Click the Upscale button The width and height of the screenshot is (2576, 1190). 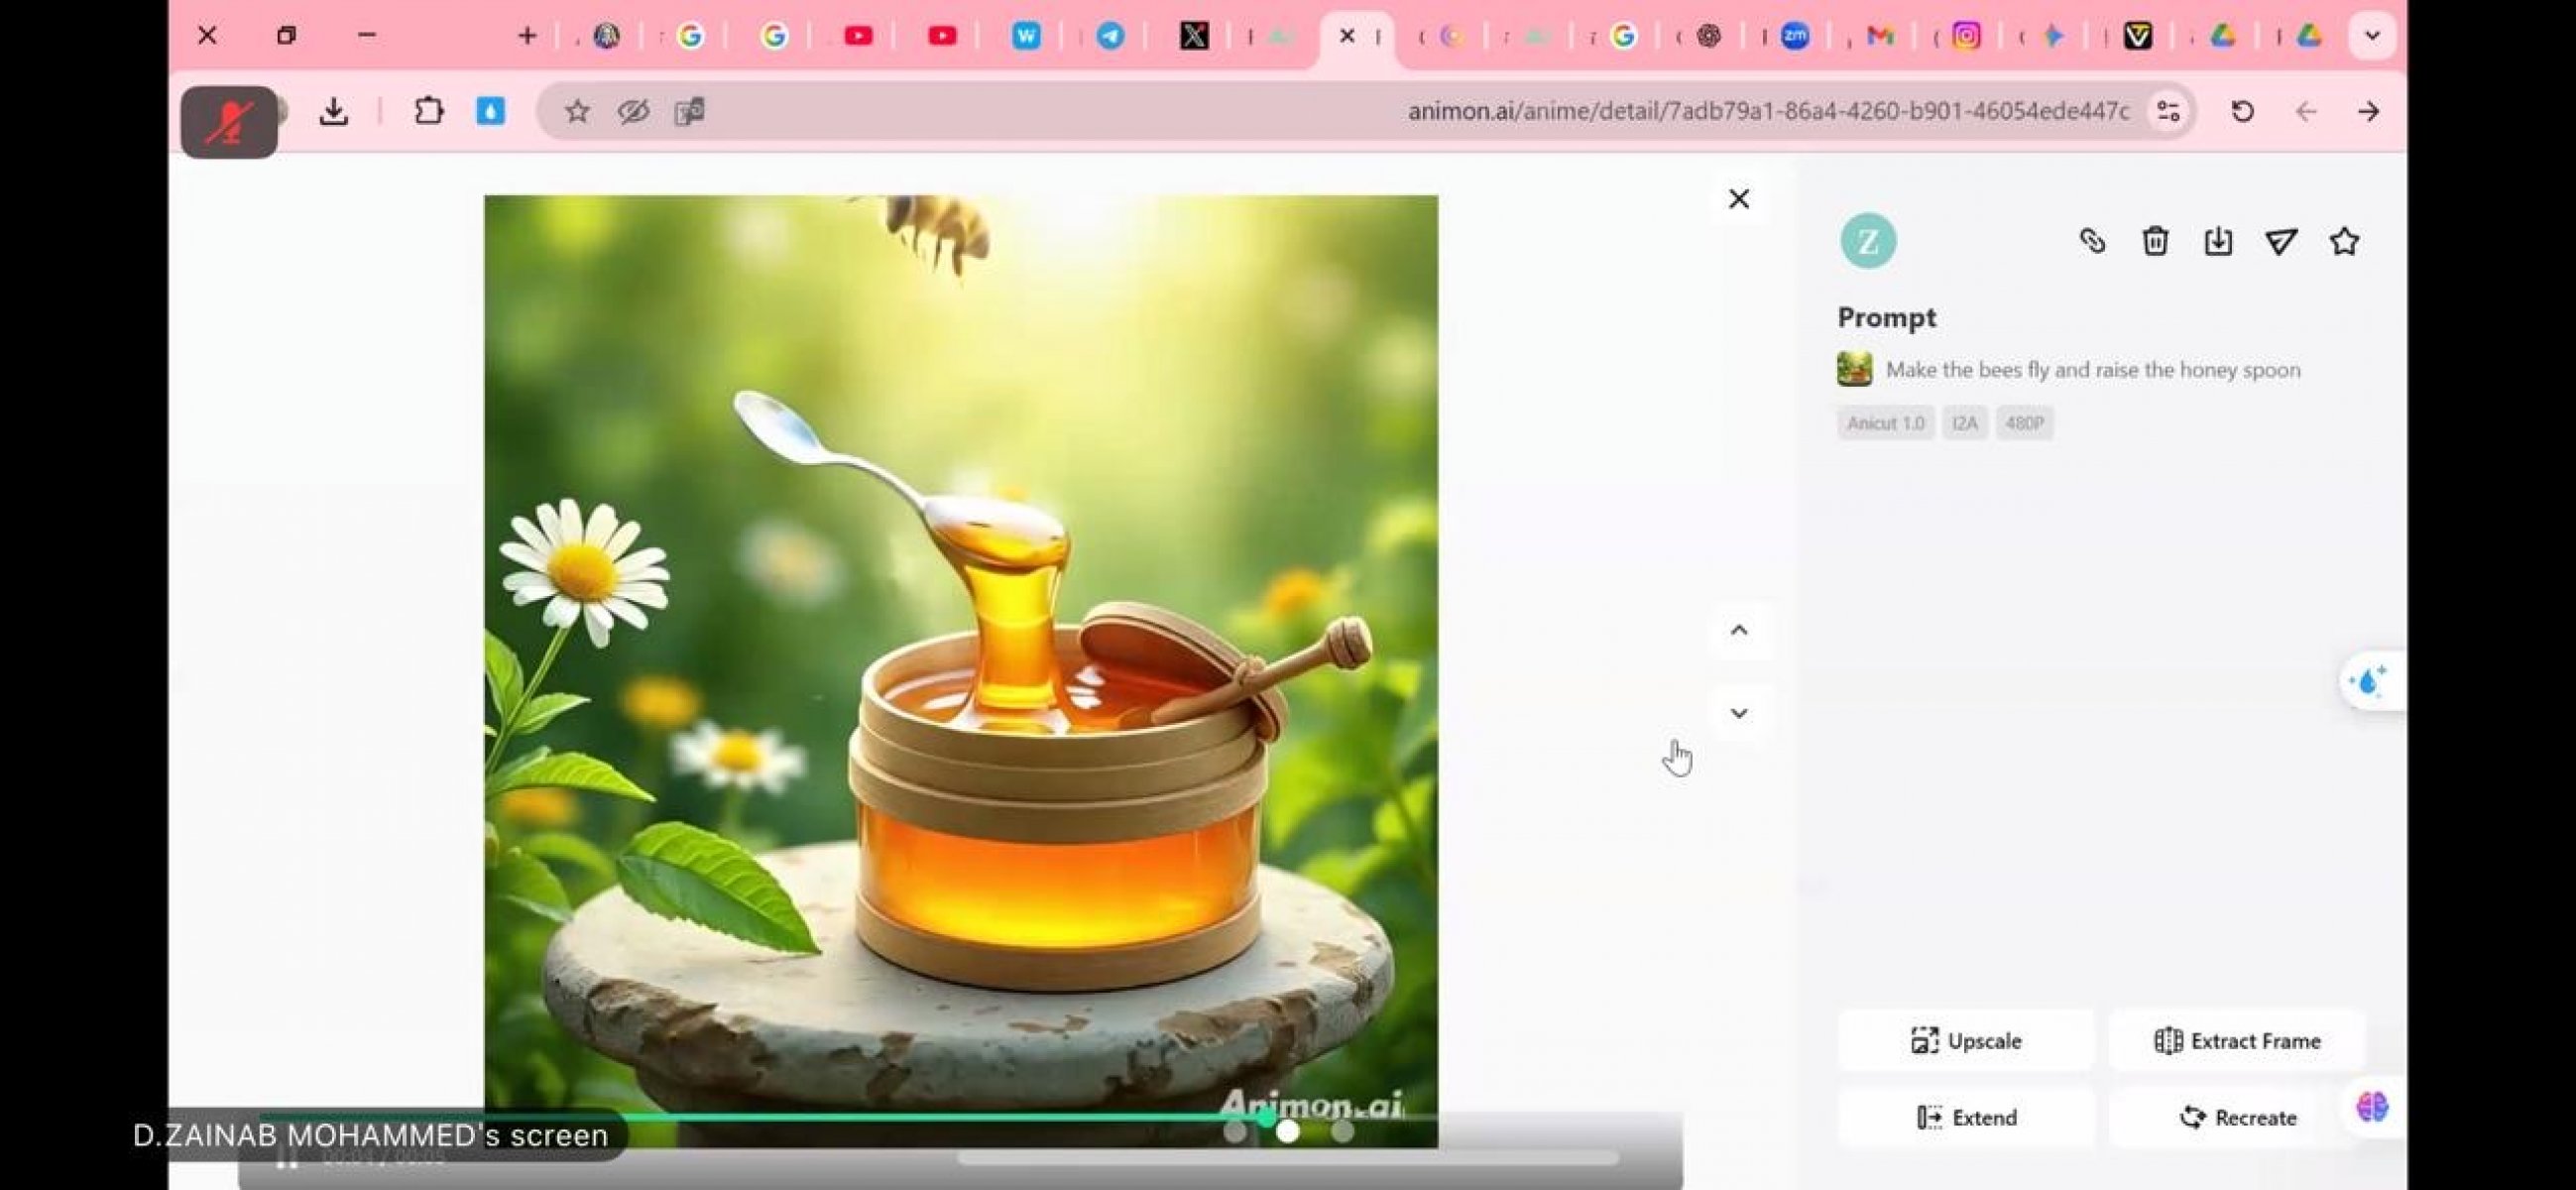(1965, 1041)
